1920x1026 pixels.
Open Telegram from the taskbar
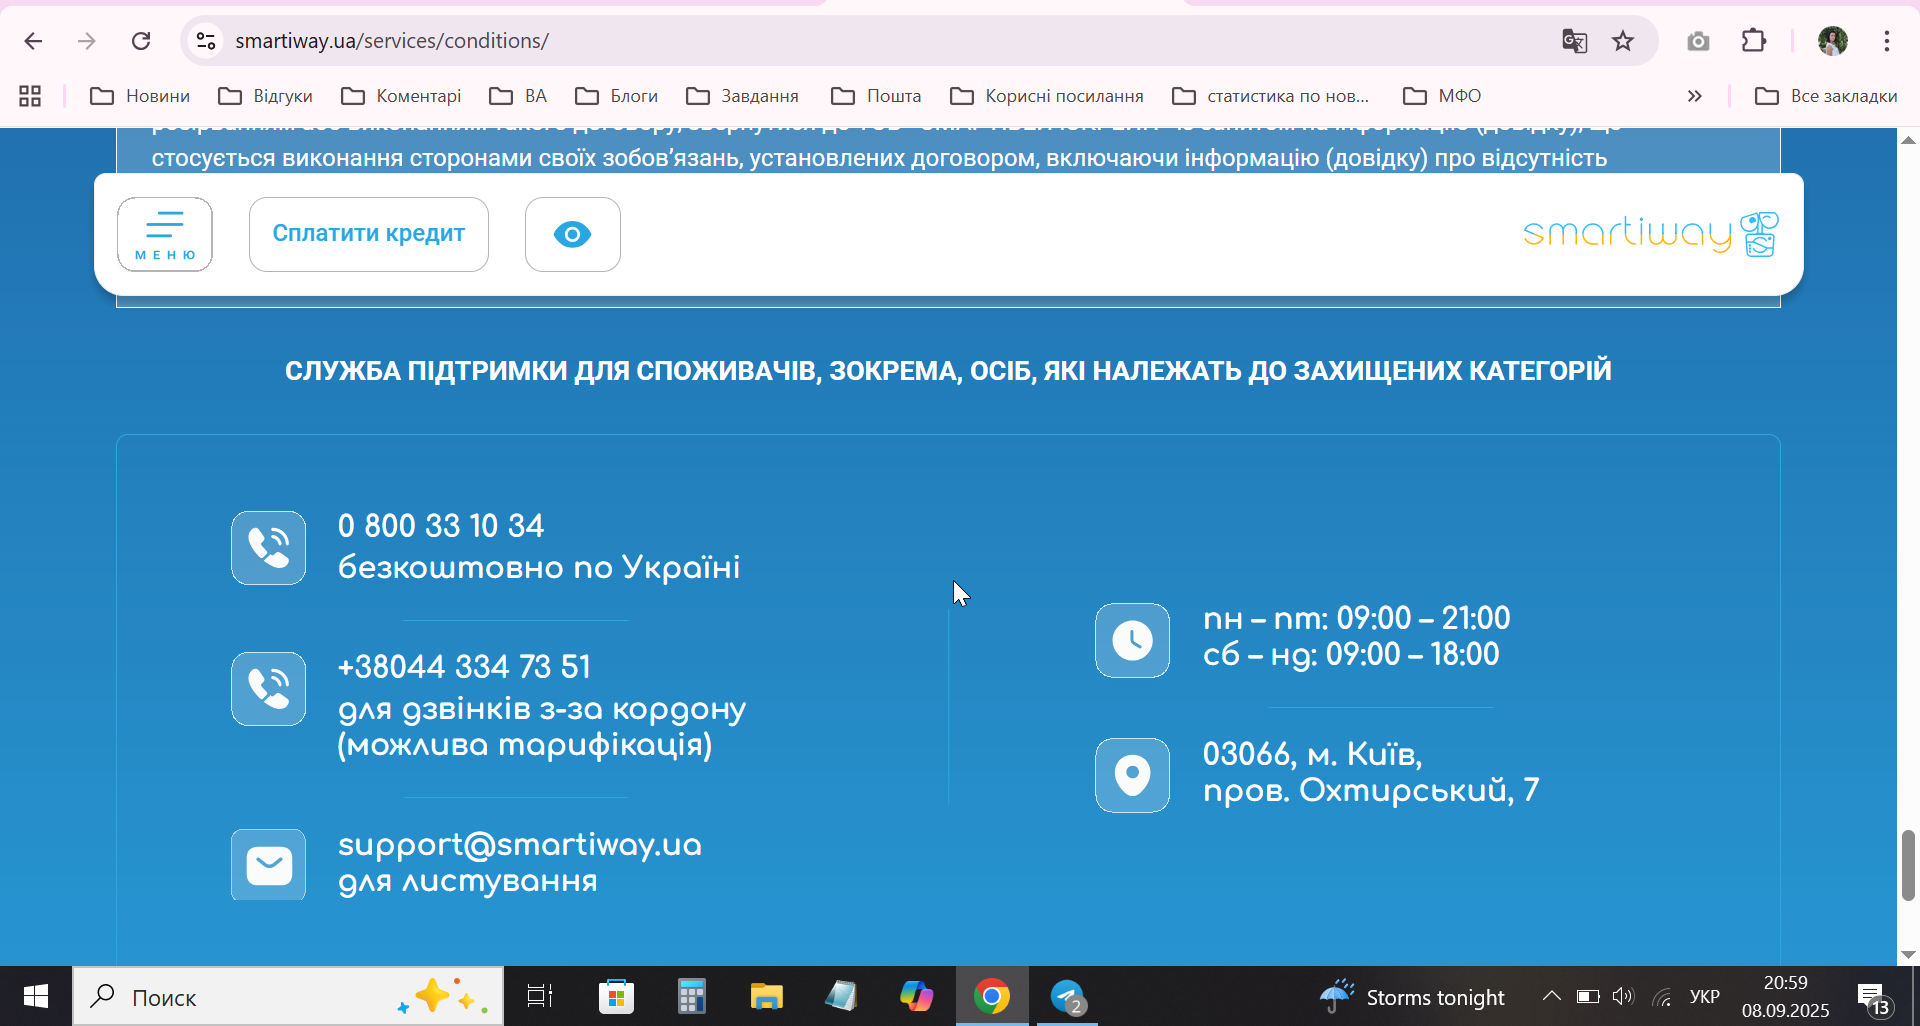[x=1068, y=996]
